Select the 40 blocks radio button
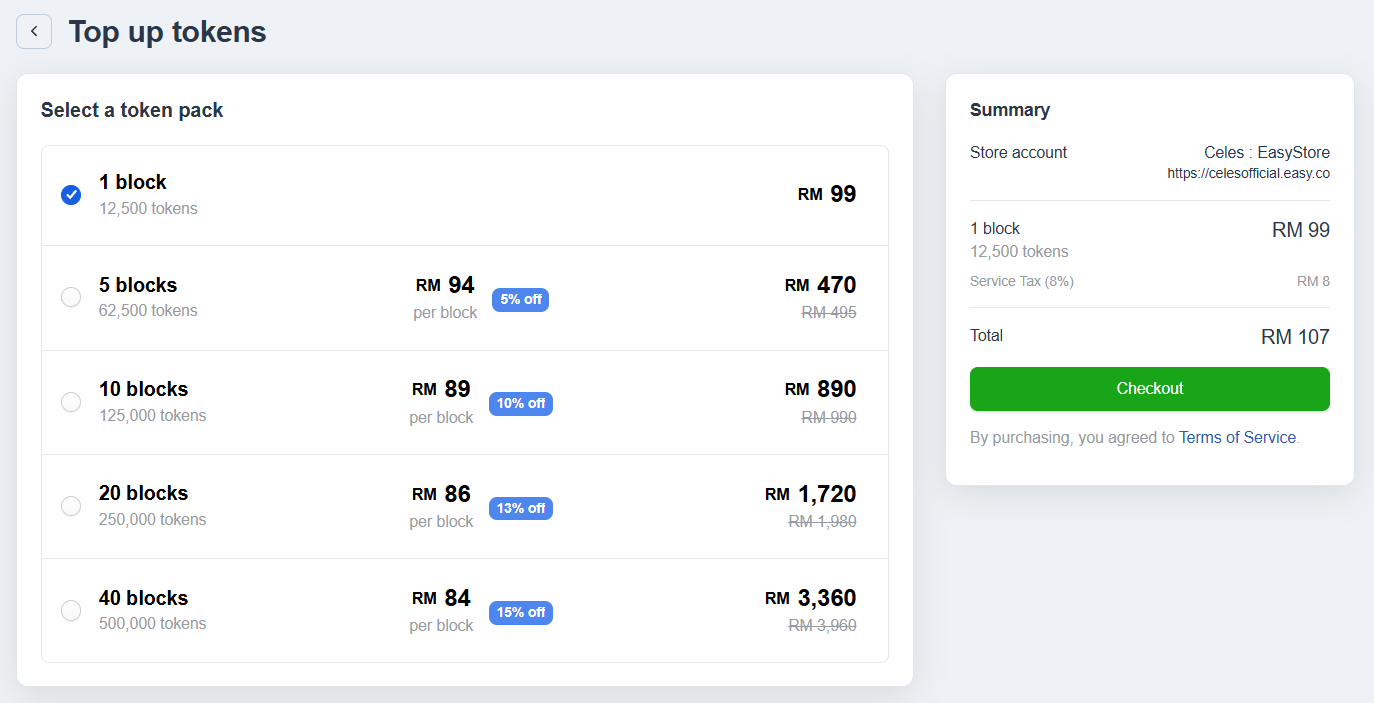Viewport: 1374px width, 703px height. (x=71, y=610)
